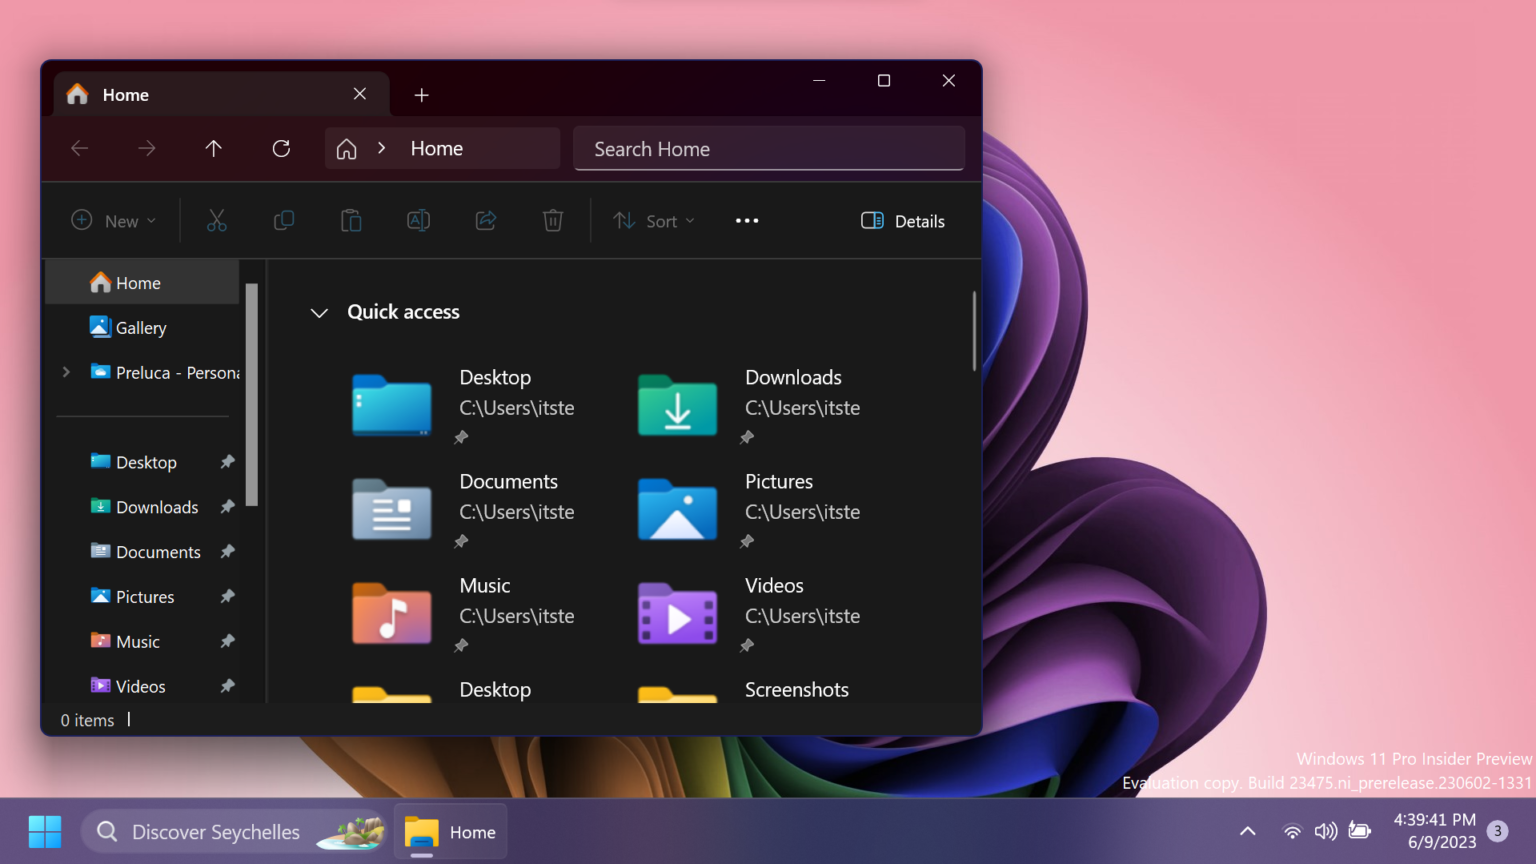Viewport: 1536px width, 864px height.
Task: Go up one folder level
Action: pos(213,148)
